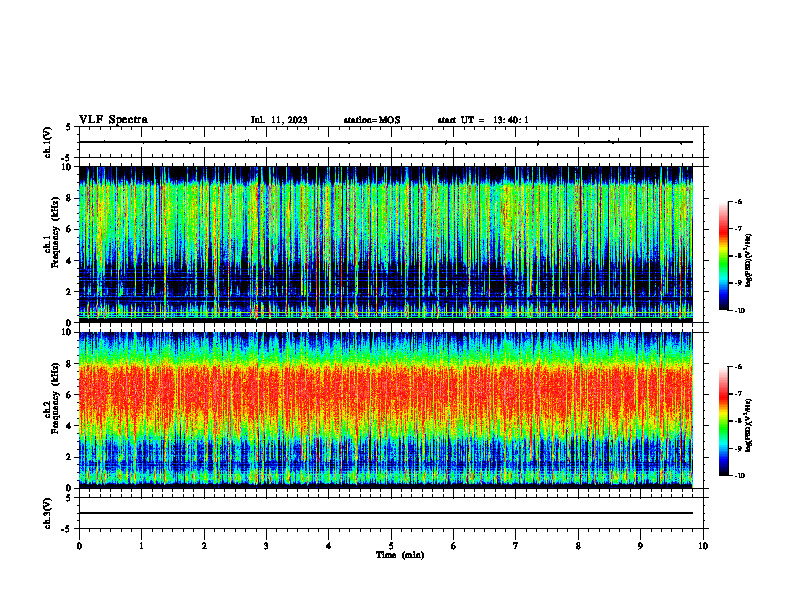This screenshot has width=792, height=612.
Task: Click the '-10' label on ch.1 color bar
Action: (x=740, y=311)
